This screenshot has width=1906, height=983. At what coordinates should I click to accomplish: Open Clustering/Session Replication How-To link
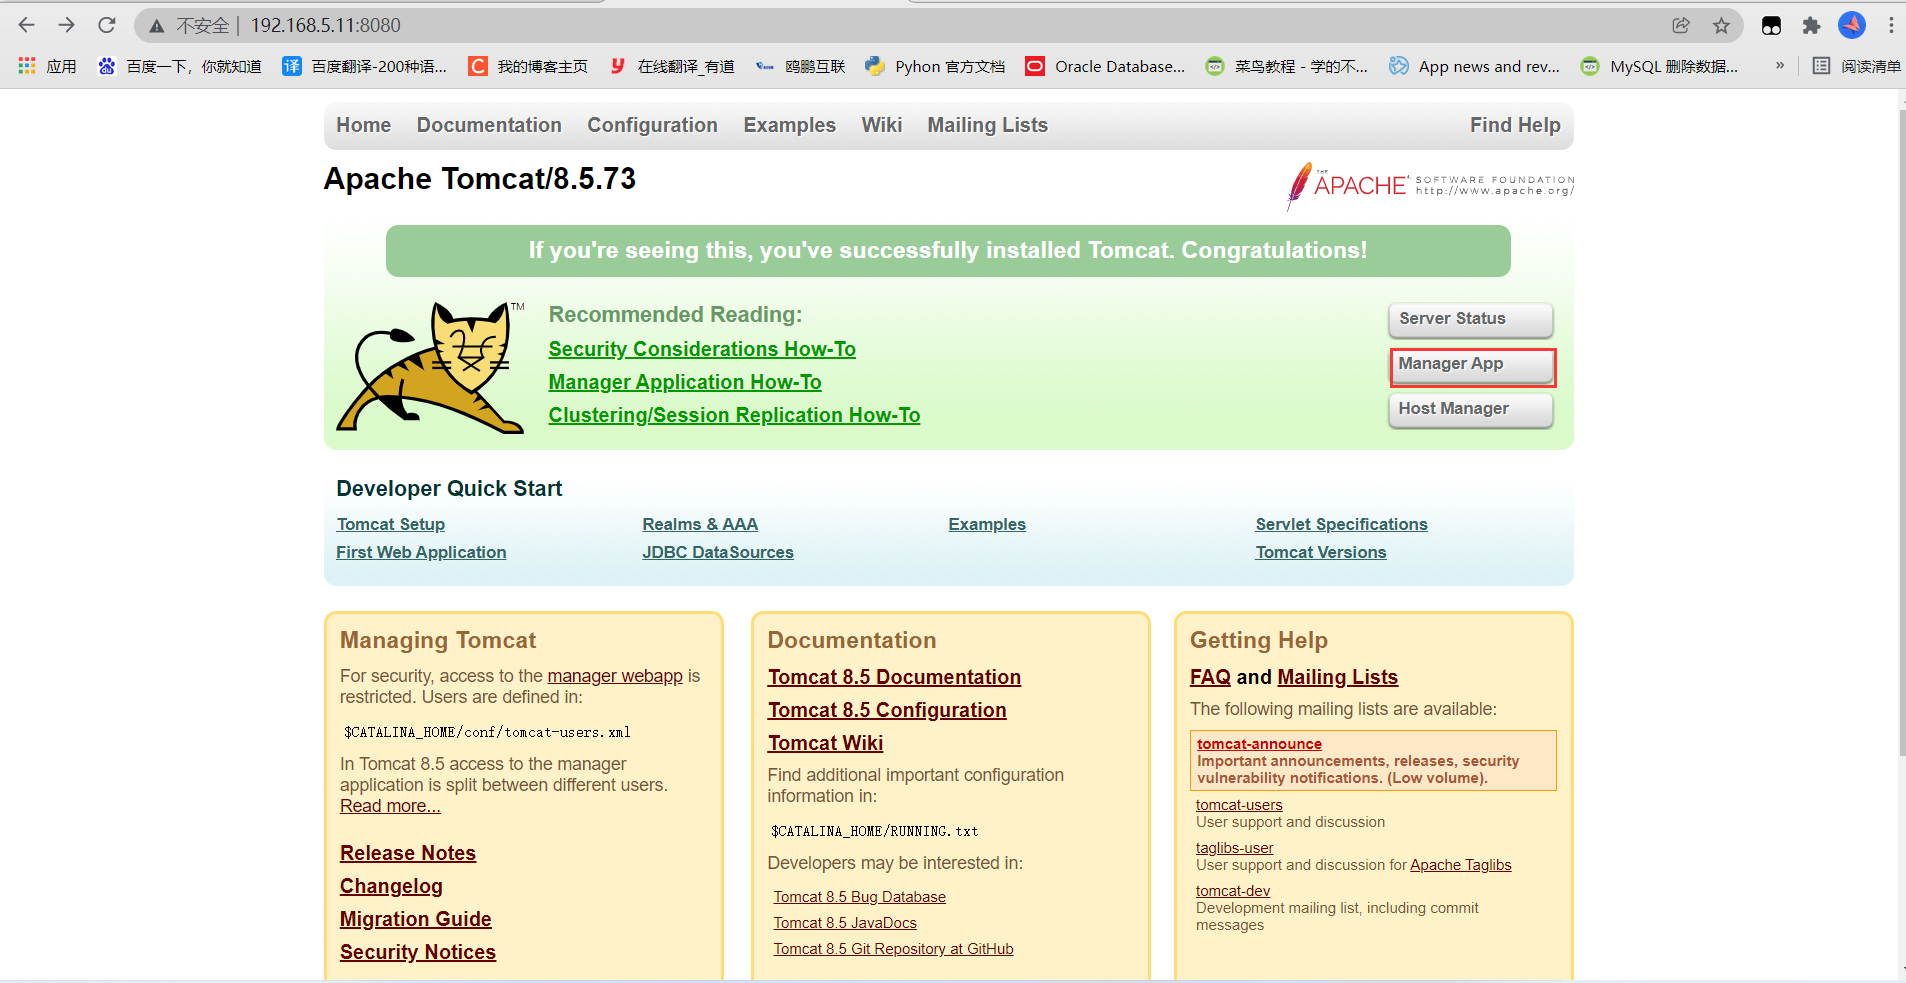pyautogui.click(x=734, y=415)
